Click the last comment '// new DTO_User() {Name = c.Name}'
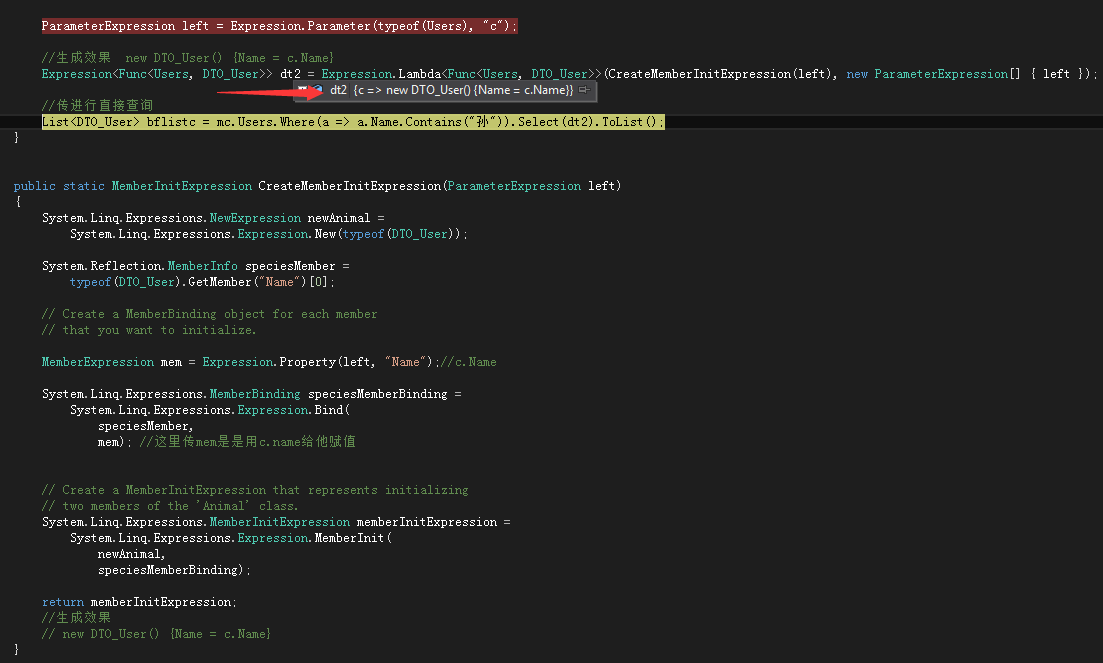The image size is (1103, 663). tap(156, 634)
